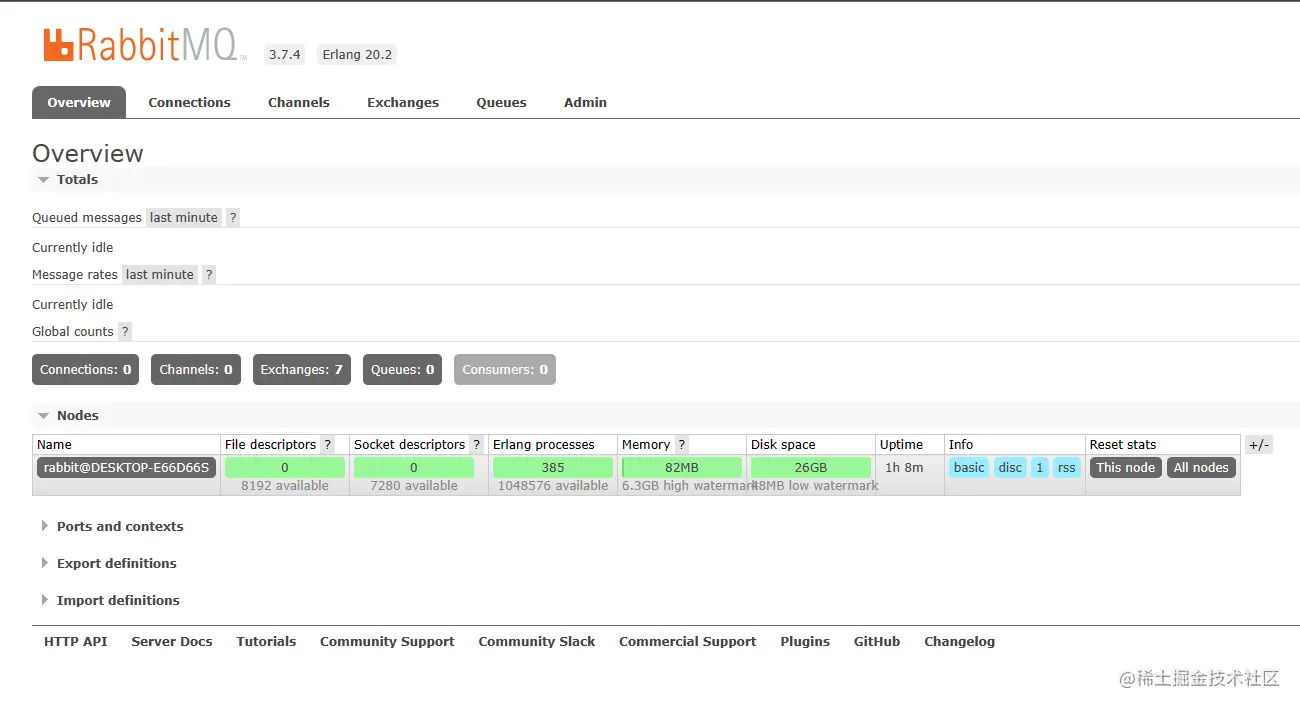
Task: Open the Changelog footer link
Action: tap(960, 642)
